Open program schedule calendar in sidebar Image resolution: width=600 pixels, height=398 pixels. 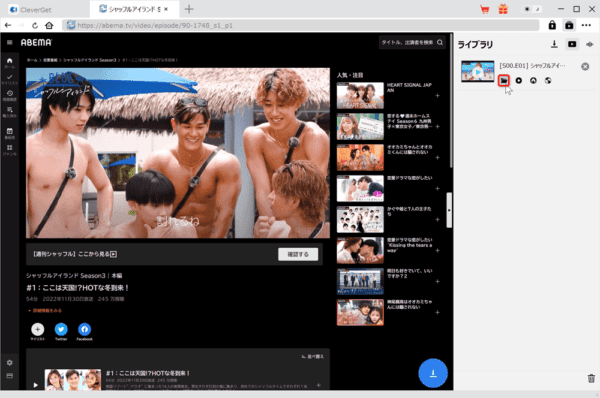tap(10, 133)
